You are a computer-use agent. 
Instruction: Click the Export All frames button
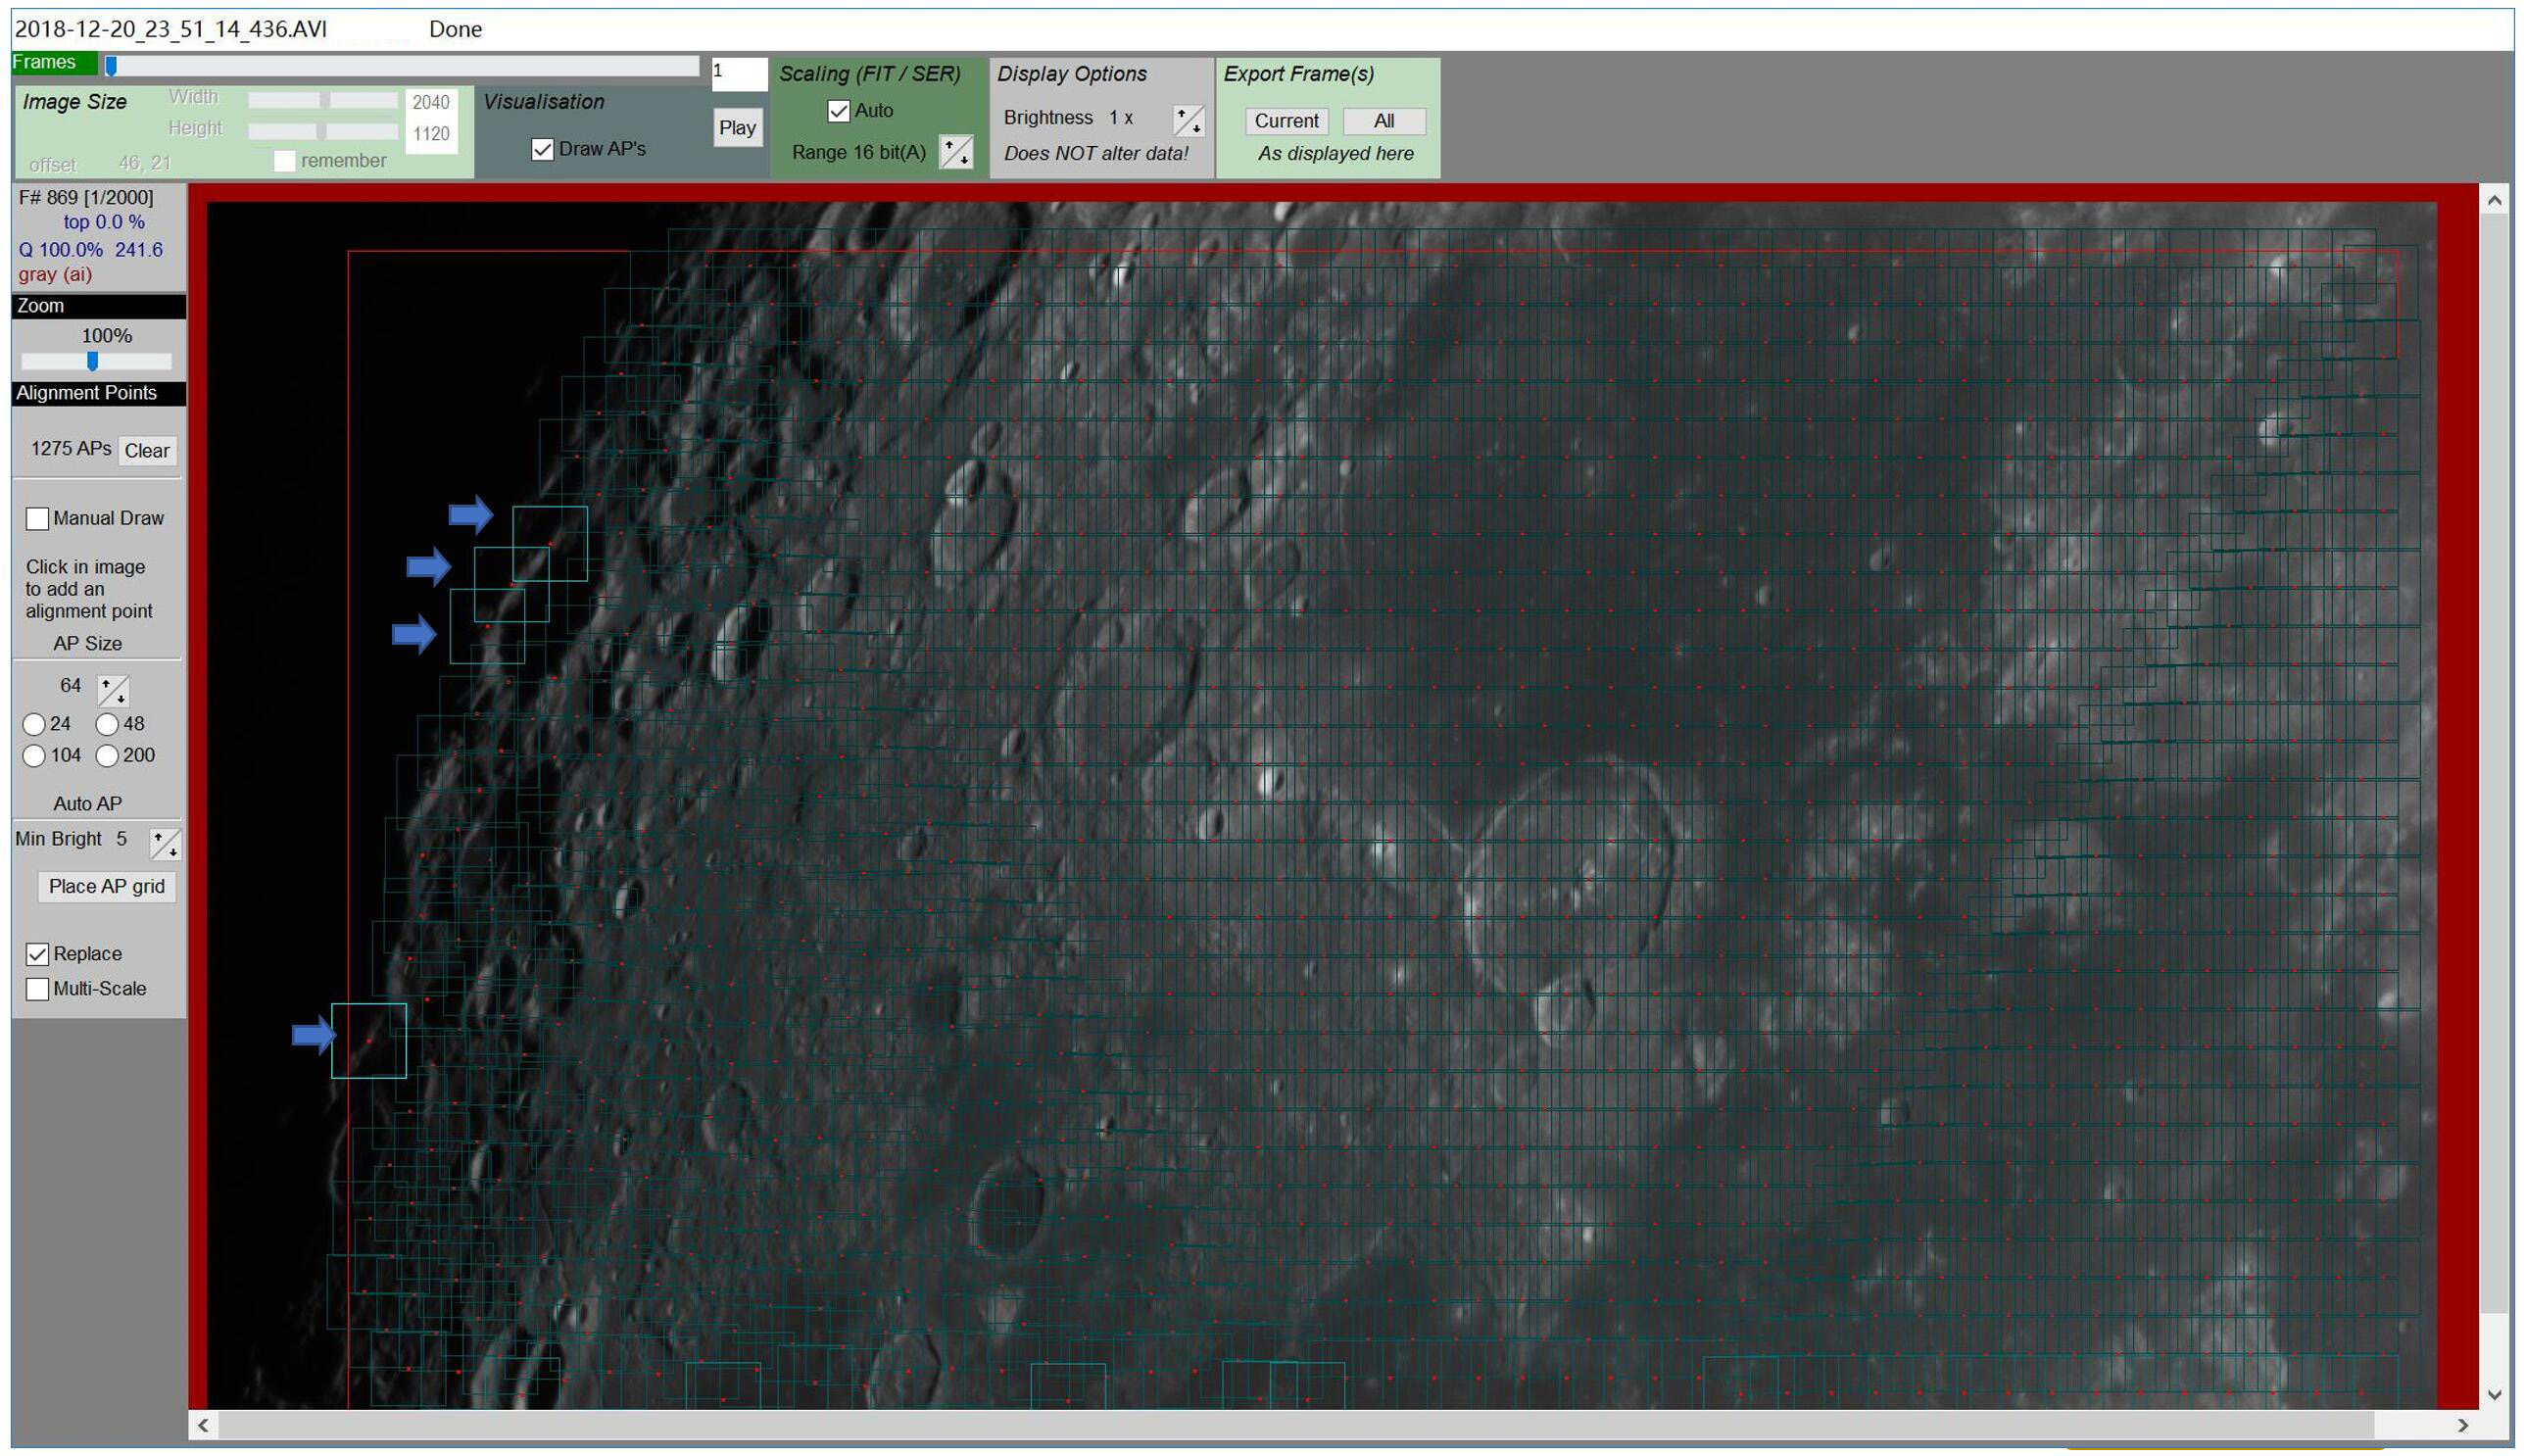[x=1386, y=121]
